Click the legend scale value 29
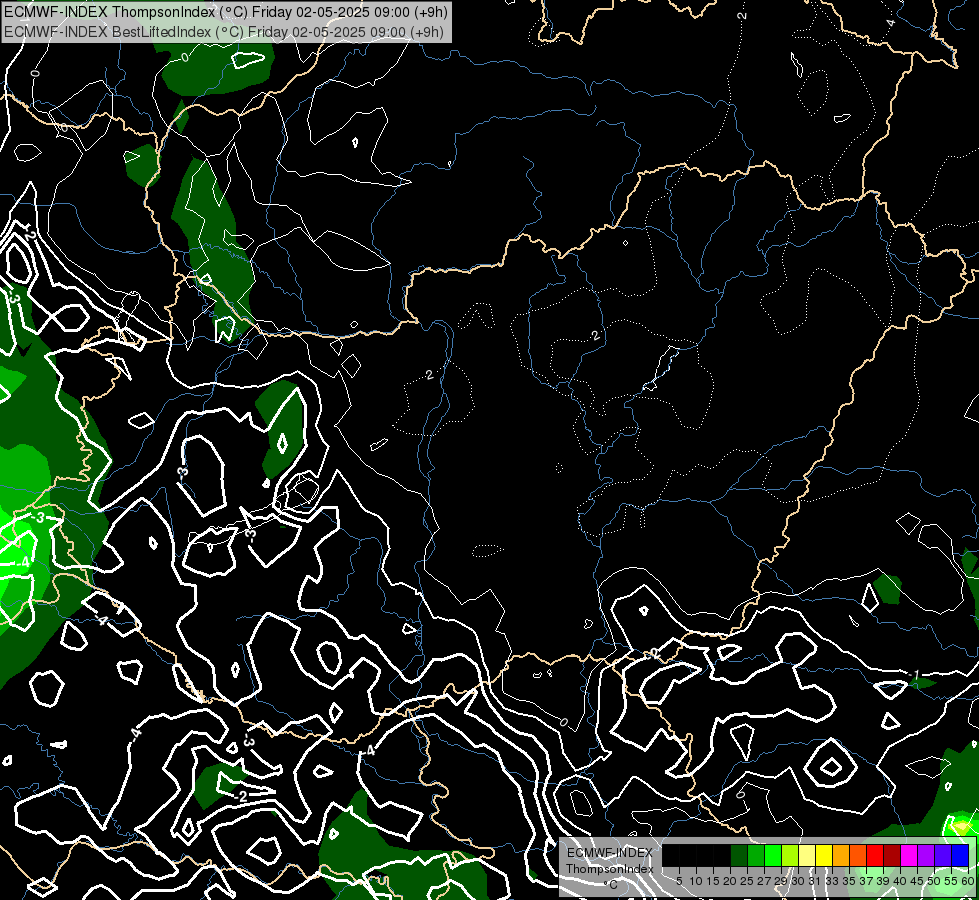979x900 pixels. coord(781,881)
